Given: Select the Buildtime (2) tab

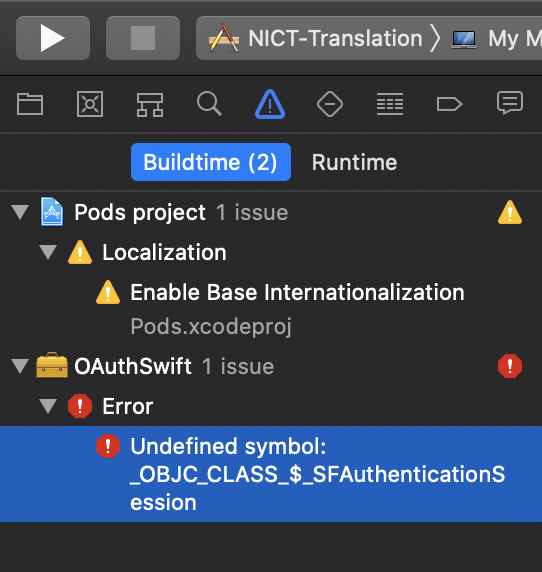Looking at the screenshot, I should [211, 162].
